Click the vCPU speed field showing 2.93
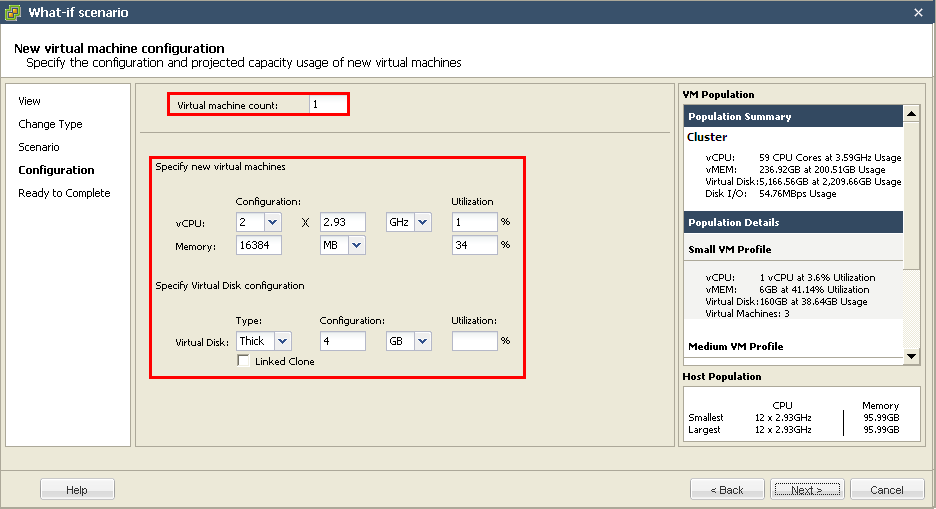Viewport: 936px width, 509px height. (x=343, y=222)
